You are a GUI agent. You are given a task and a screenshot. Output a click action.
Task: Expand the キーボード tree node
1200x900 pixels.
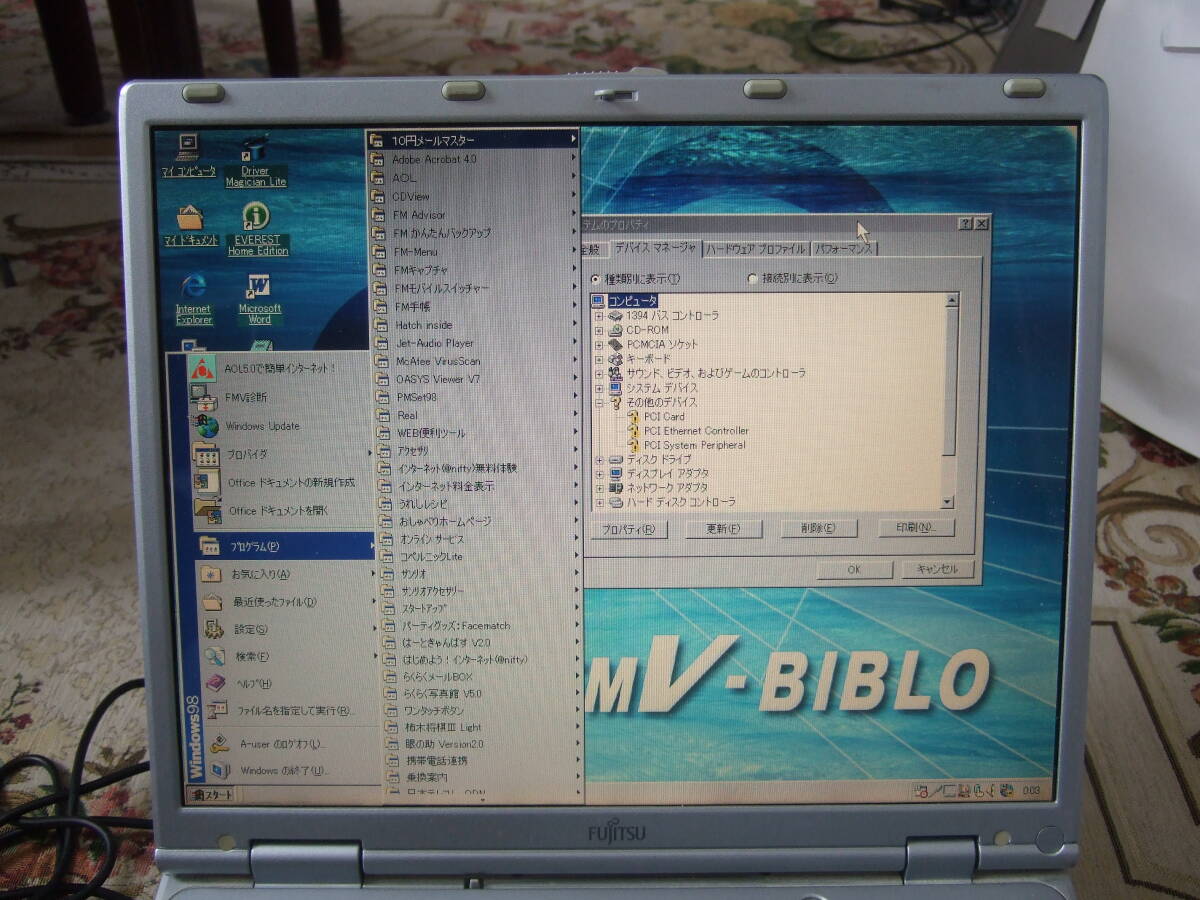(599, 359)
